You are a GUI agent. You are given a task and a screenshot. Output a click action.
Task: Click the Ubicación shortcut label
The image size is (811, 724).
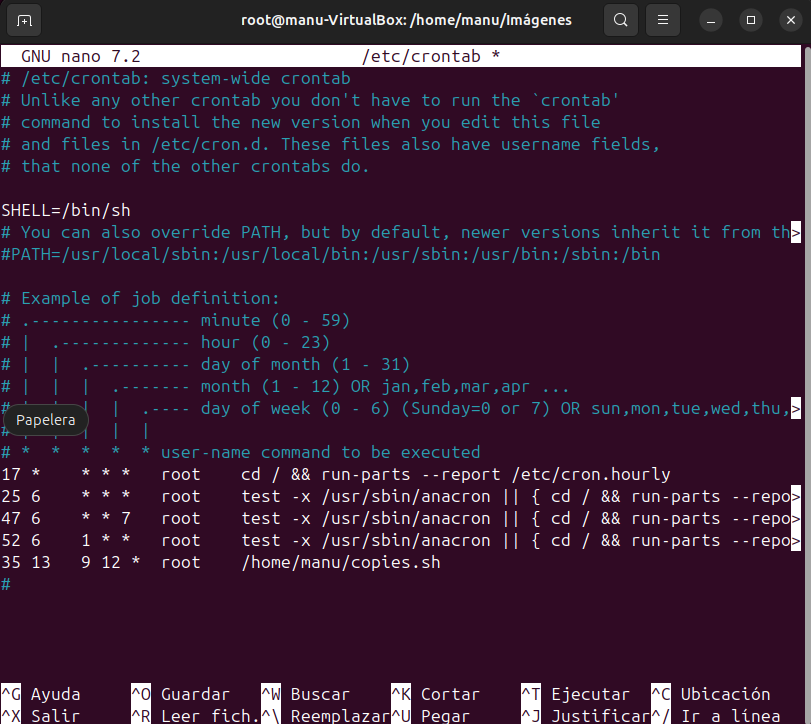(x=724, y=694)
